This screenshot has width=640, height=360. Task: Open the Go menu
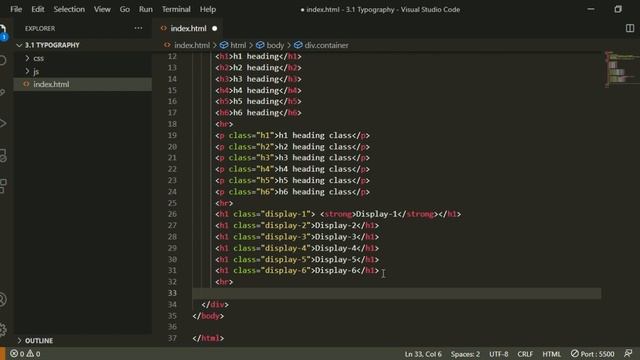124,9
